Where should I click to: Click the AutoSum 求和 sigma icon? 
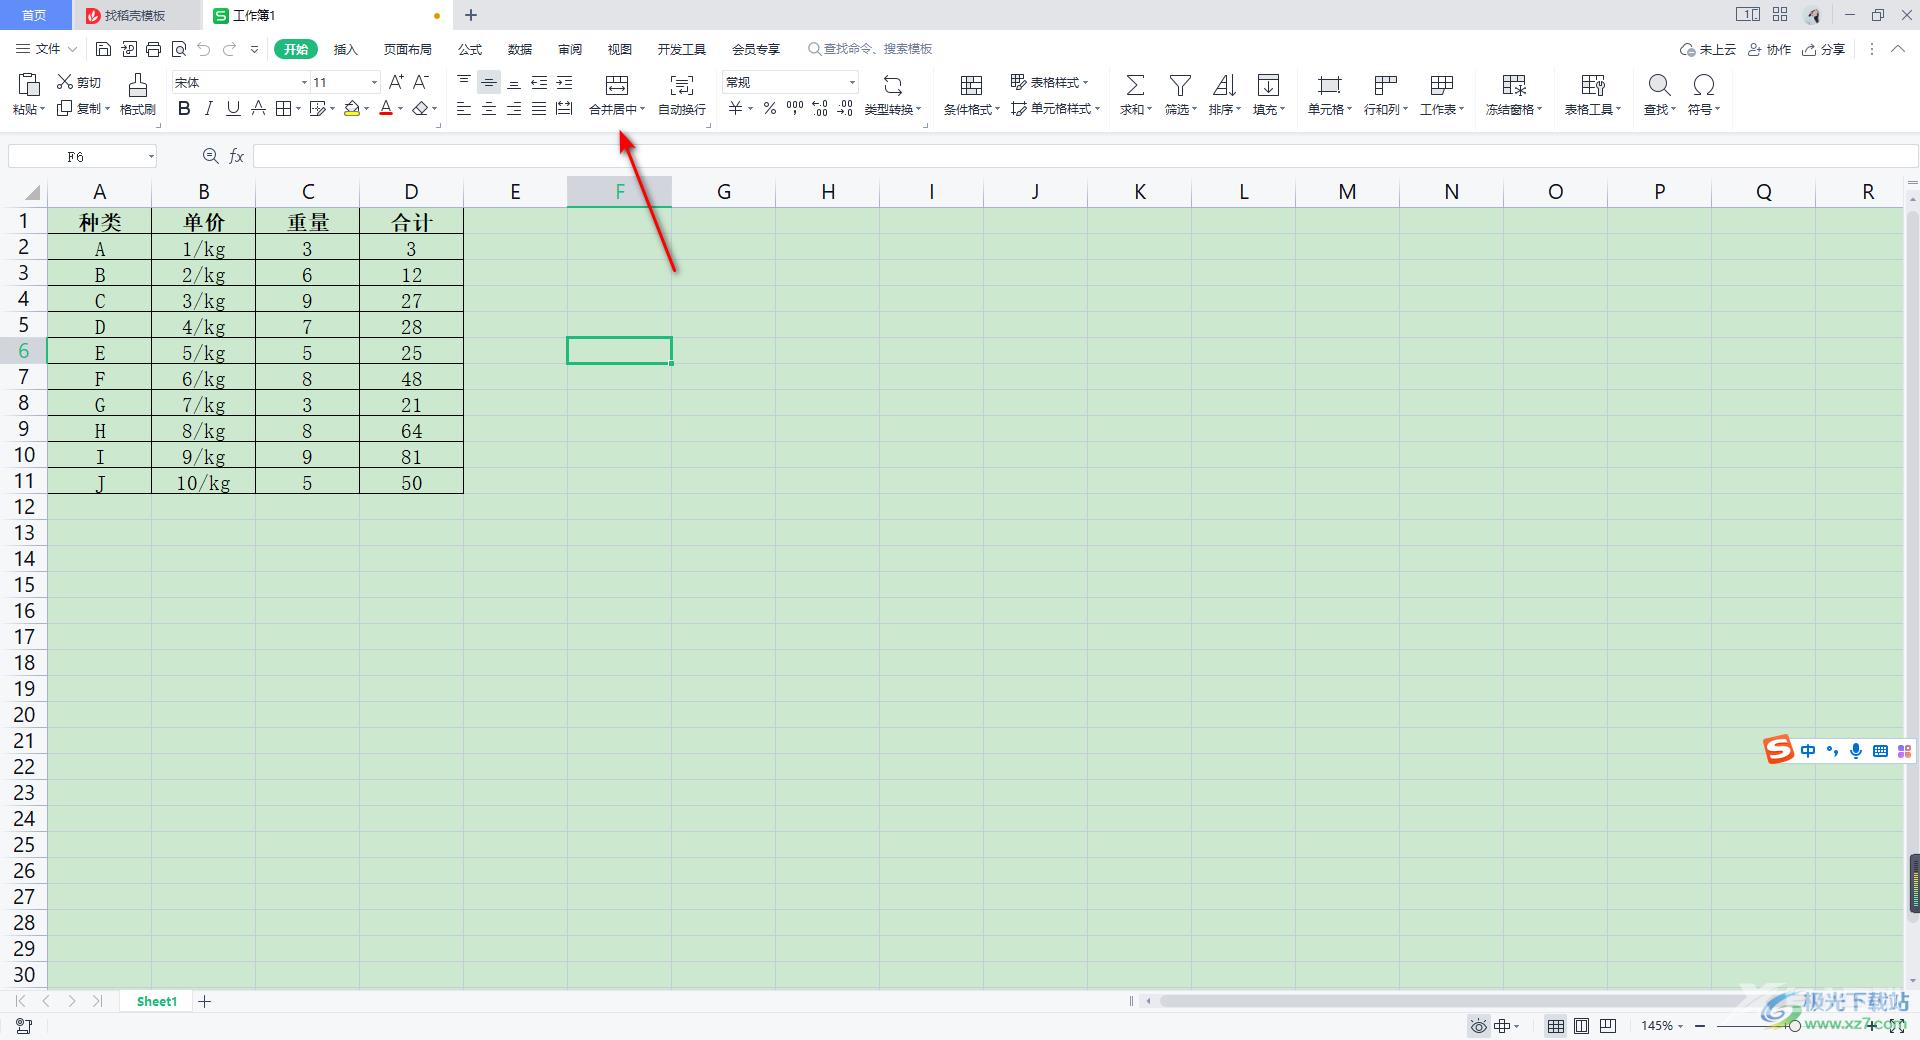pyautogui.click(x=1135, y=85)
